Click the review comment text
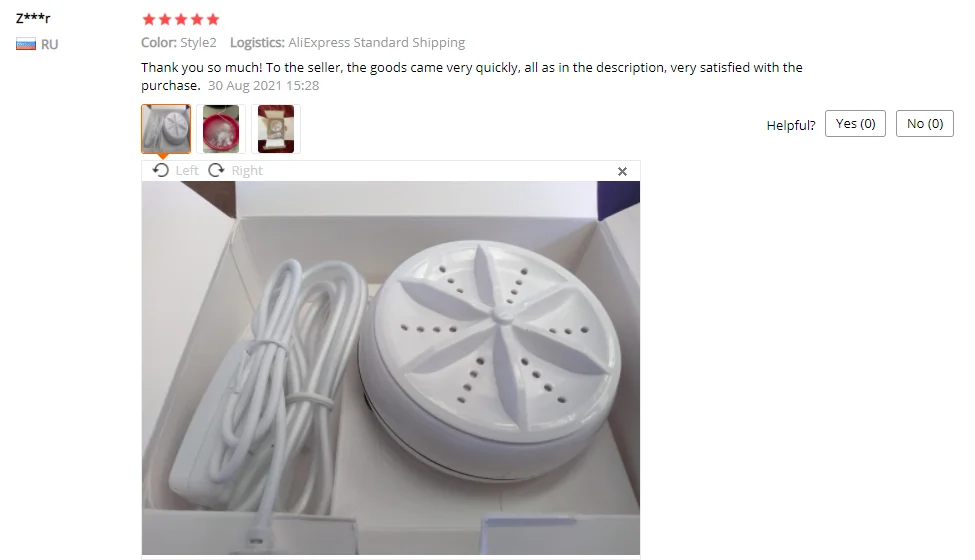Screen dimensions: 975x560 click(x=471, y=76)
